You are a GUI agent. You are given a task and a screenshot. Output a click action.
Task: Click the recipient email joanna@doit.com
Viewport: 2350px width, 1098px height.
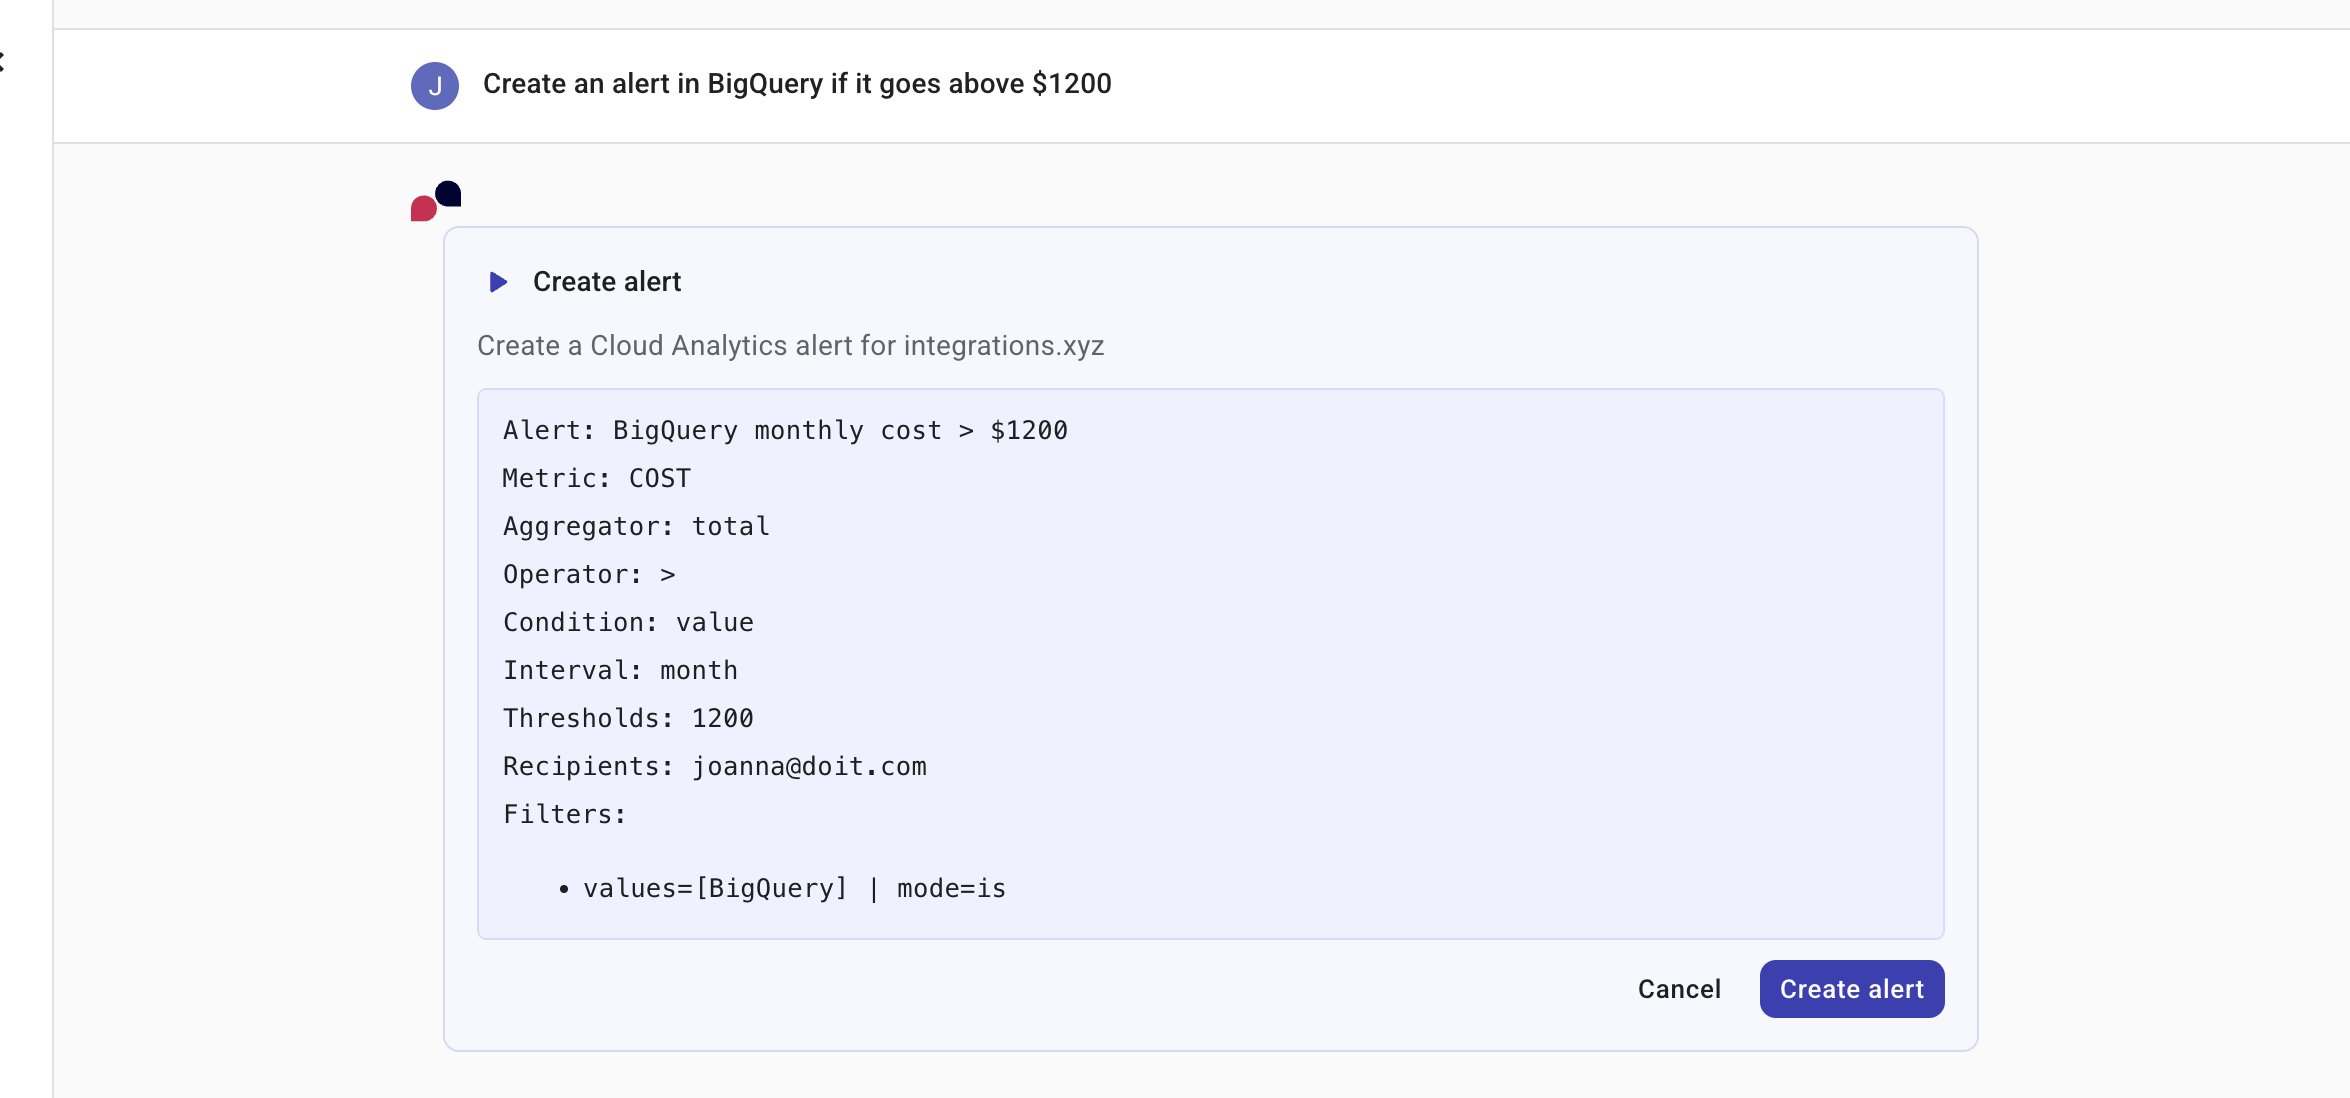coord(809,766)
